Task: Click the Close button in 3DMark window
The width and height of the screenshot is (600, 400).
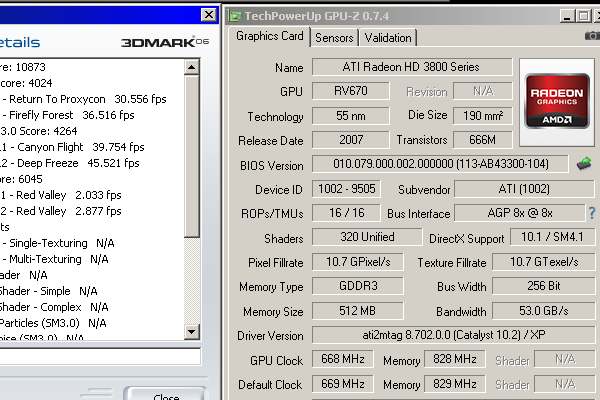Action: [166, 394]
